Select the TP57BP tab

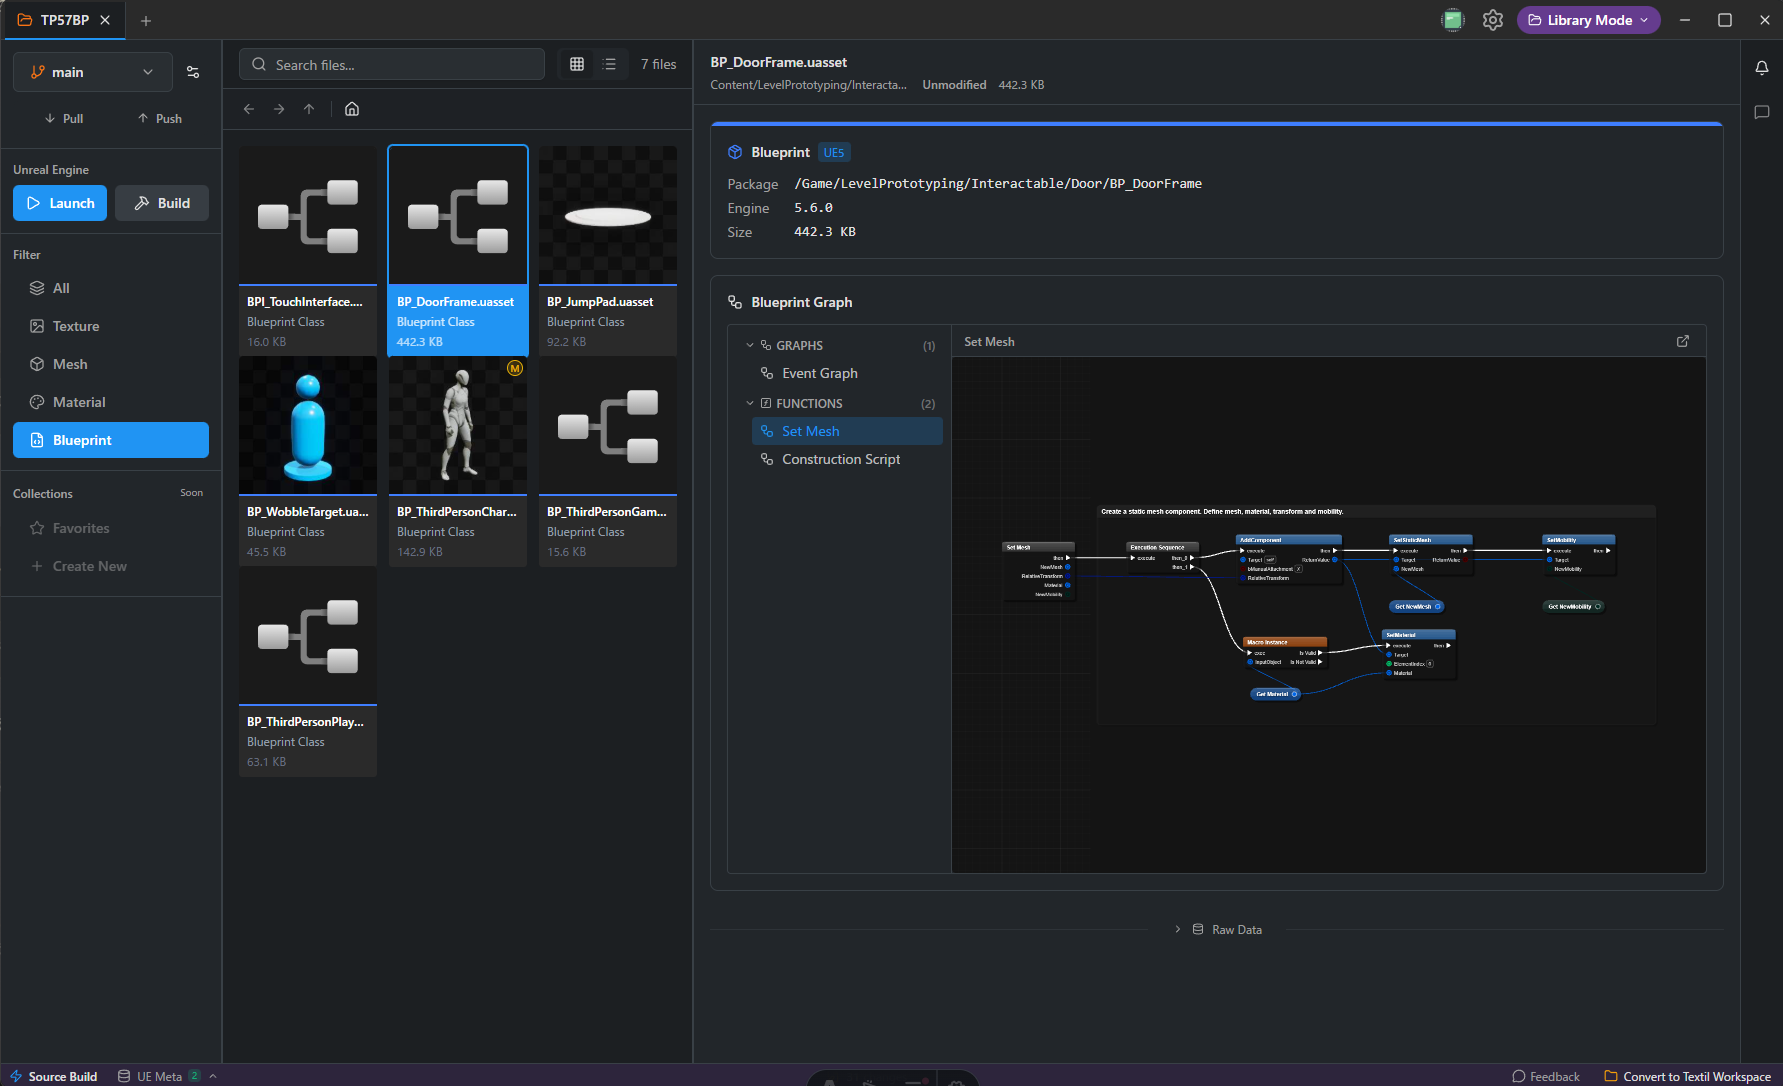point(64,20)
